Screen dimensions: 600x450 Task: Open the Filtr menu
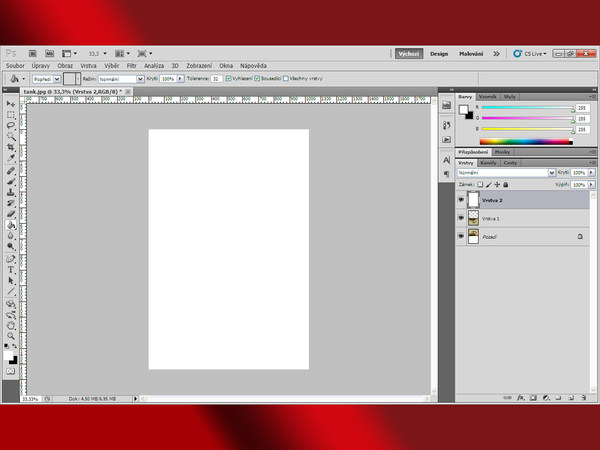[x=131, y=65]
